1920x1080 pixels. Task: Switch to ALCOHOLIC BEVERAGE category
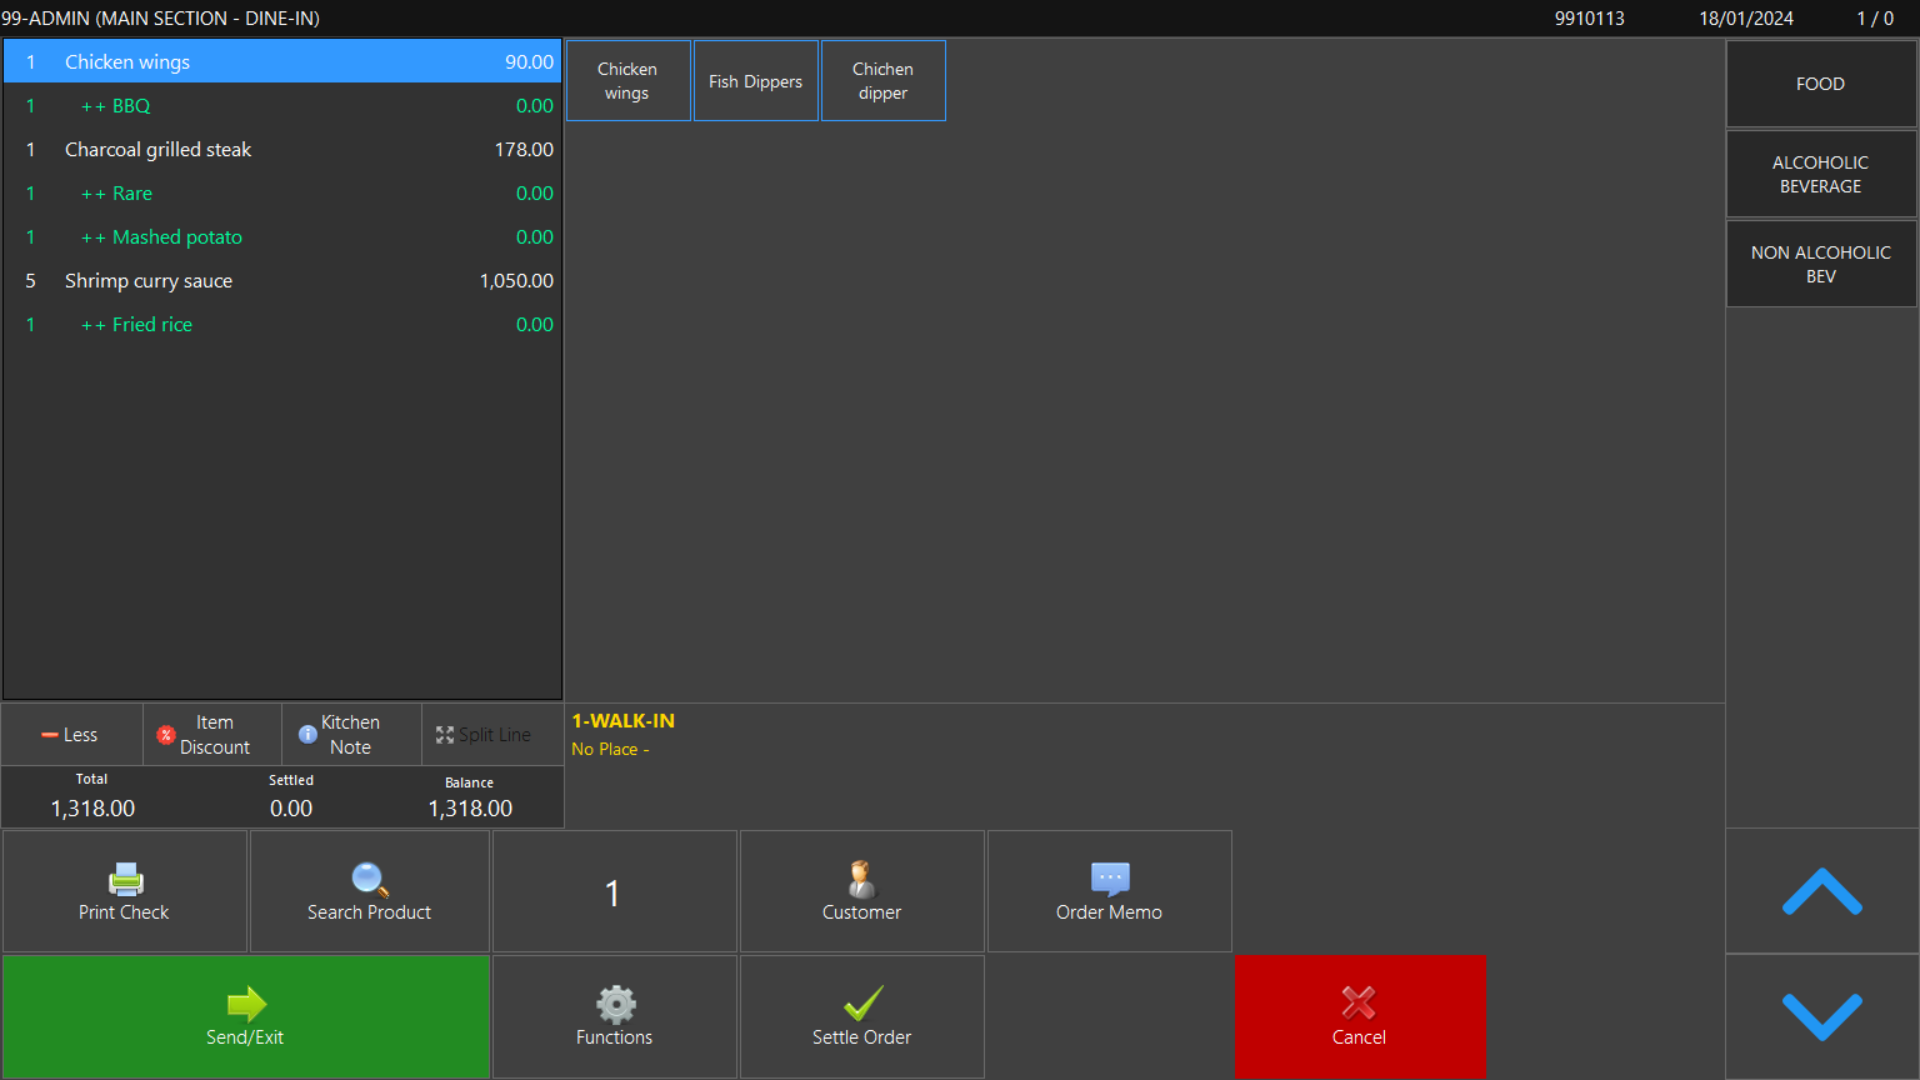[x=1820, y=174]
